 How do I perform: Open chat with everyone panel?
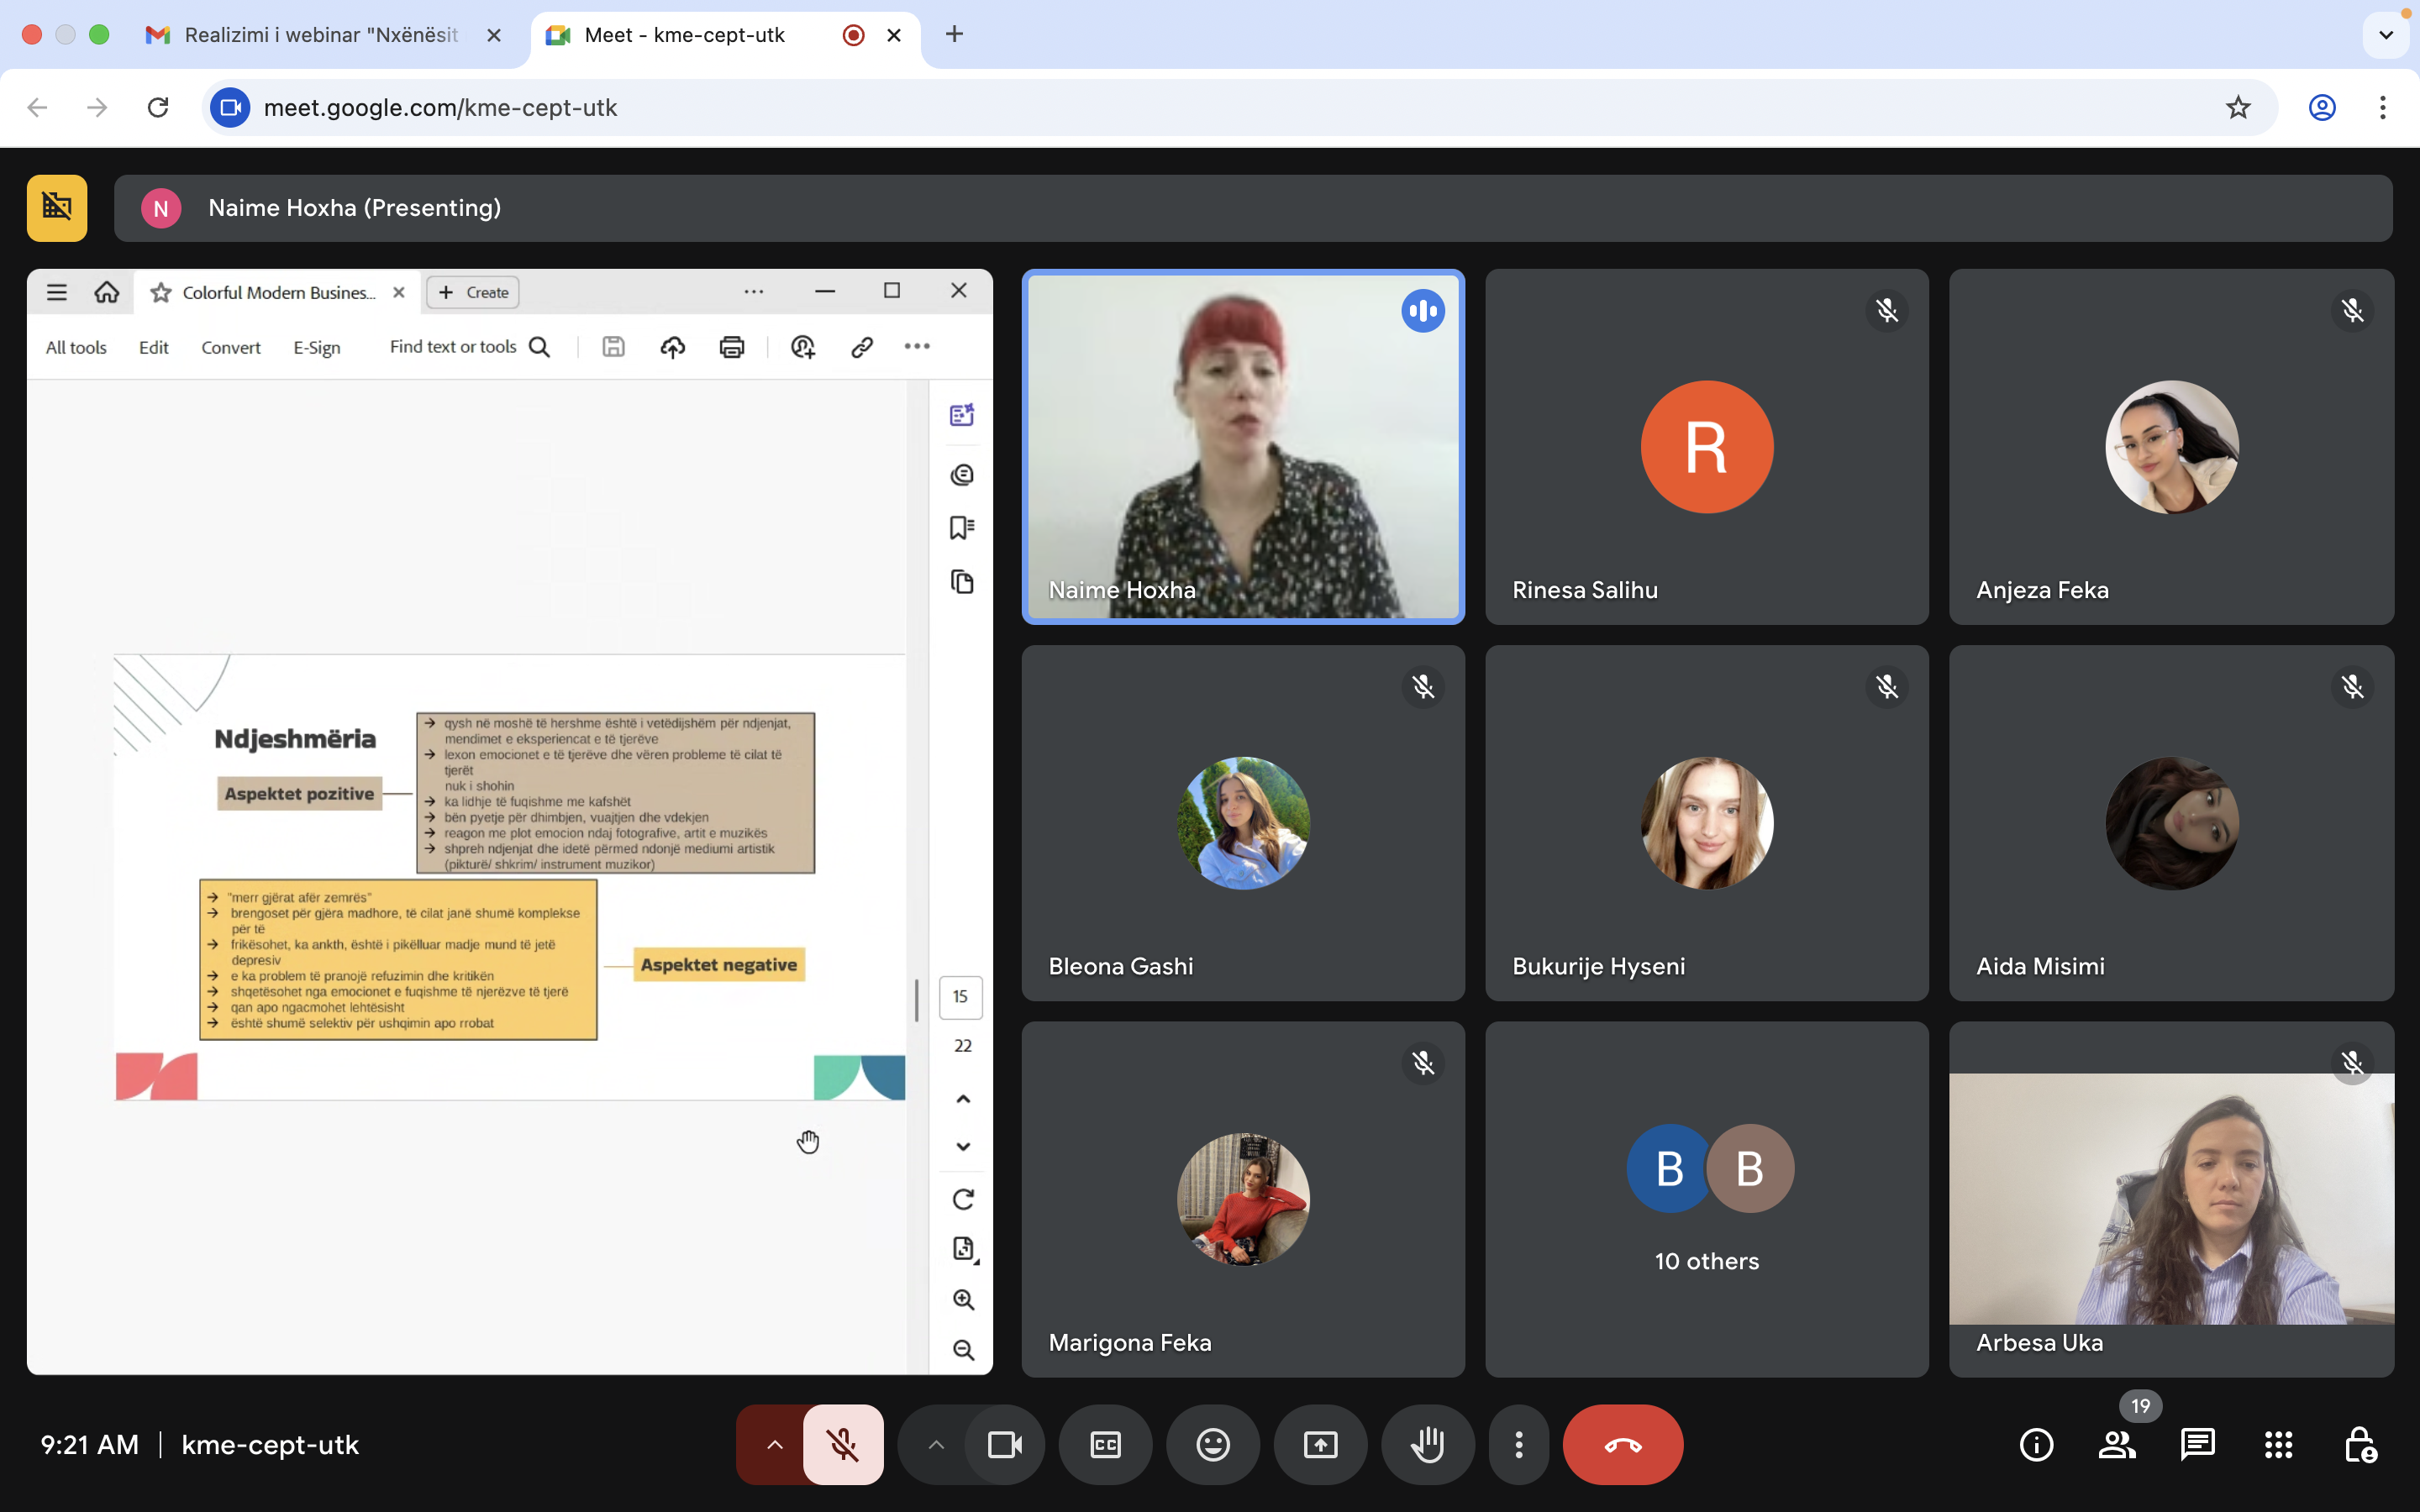(2197, 1445)
